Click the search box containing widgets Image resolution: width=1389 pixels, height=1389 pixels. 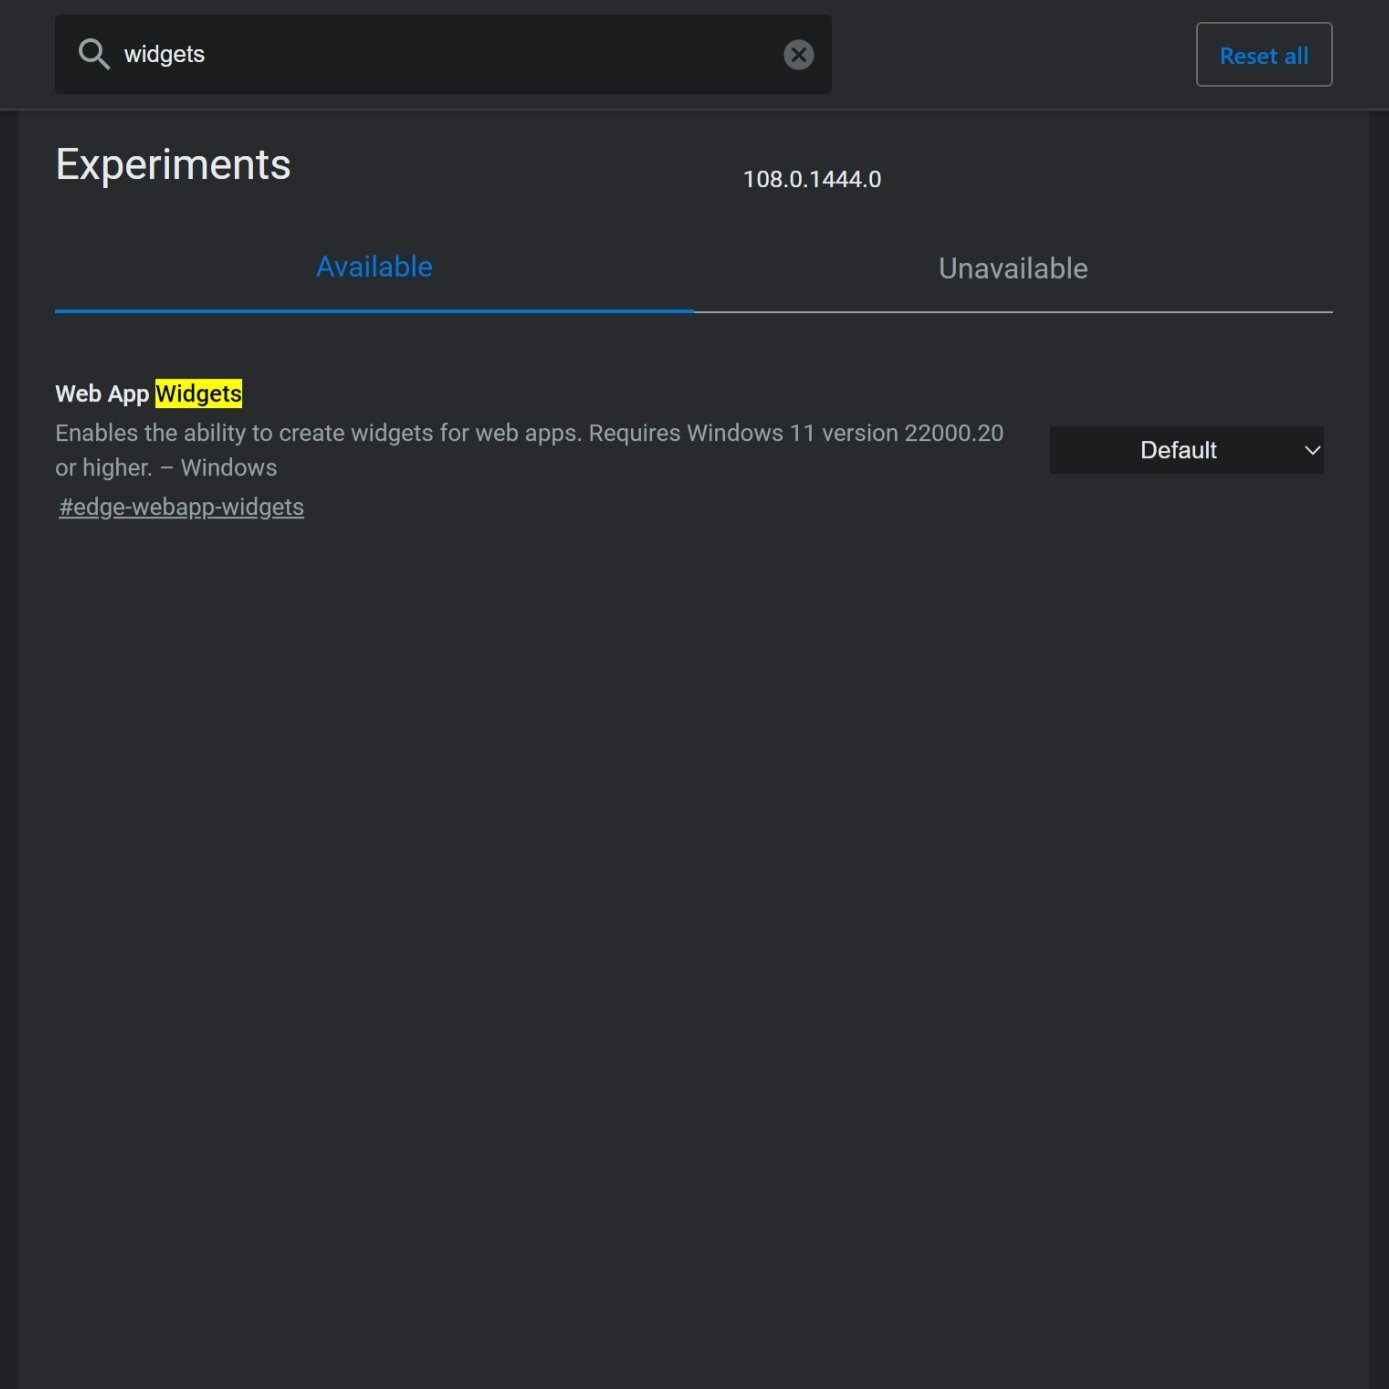(x=443, y=54)
